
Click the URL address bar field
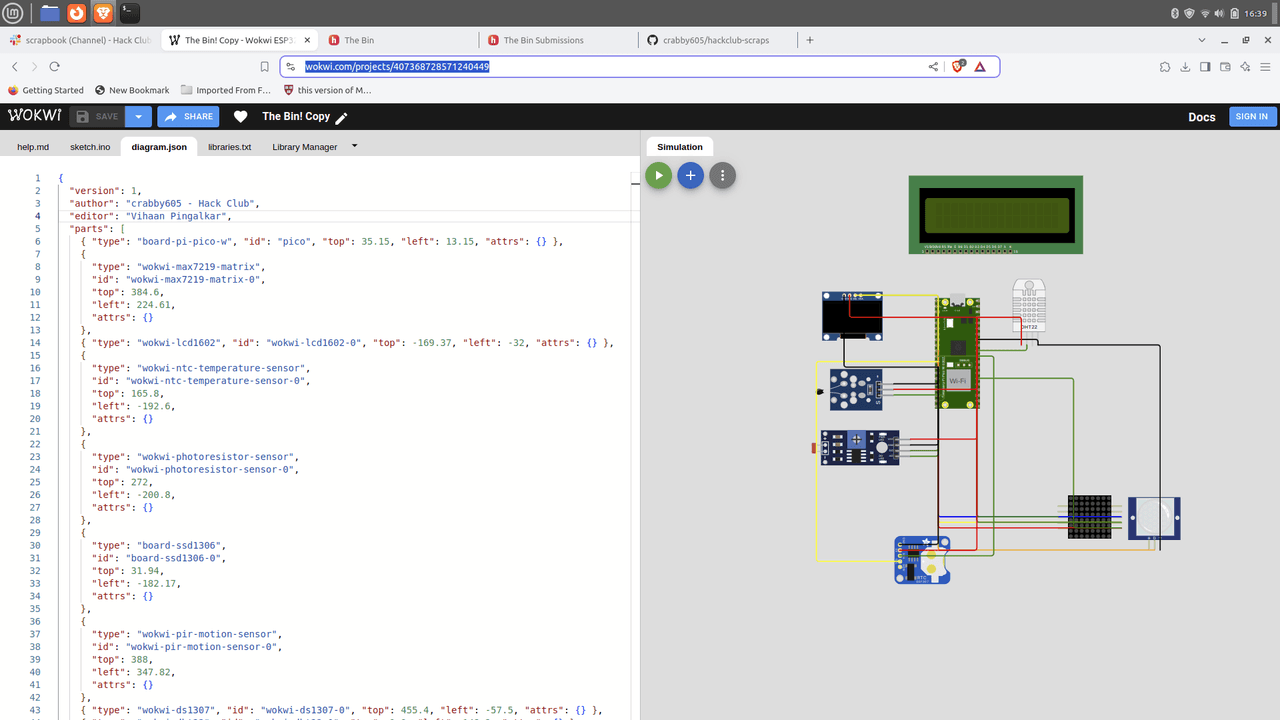coord(600,67)
